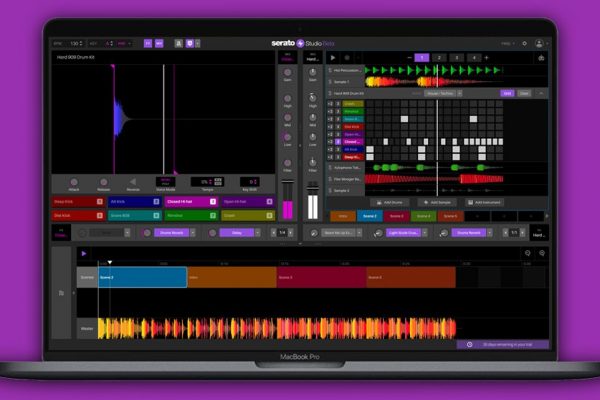Click the icon at far right of pattern bar
The width and height of the screenshot is (600, 400).
click(x=541, y=58)
